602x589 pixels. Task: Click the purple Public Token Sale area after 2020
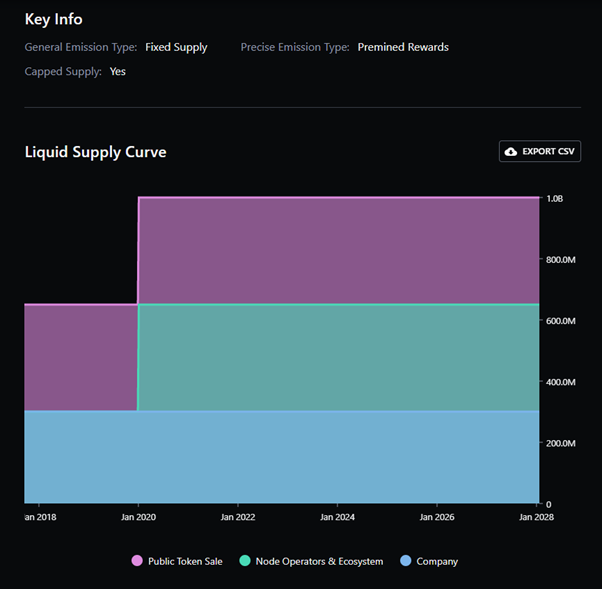pyautogui.click(x=338, y=251)
